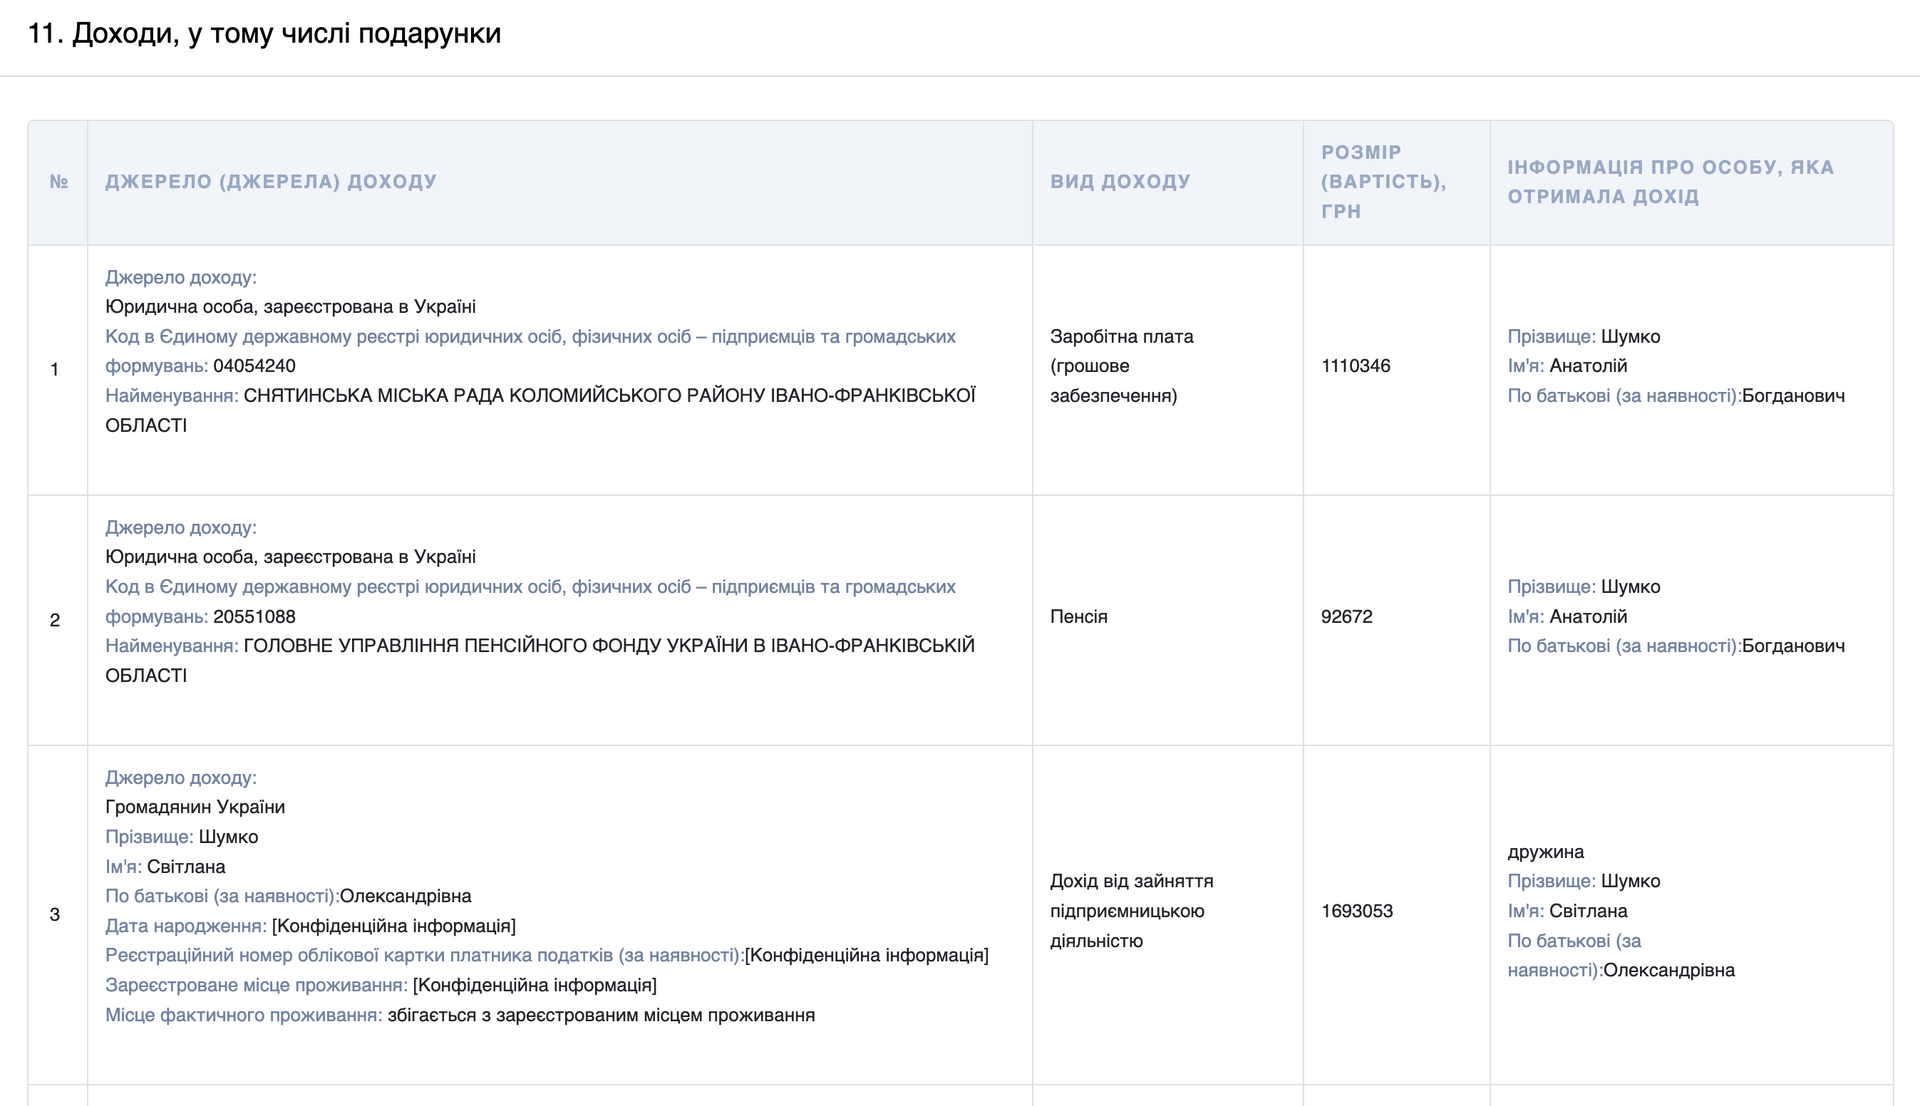Select row number 3 in the № column
This screenshot has width=1920, height=1106.
coord(55,914)
